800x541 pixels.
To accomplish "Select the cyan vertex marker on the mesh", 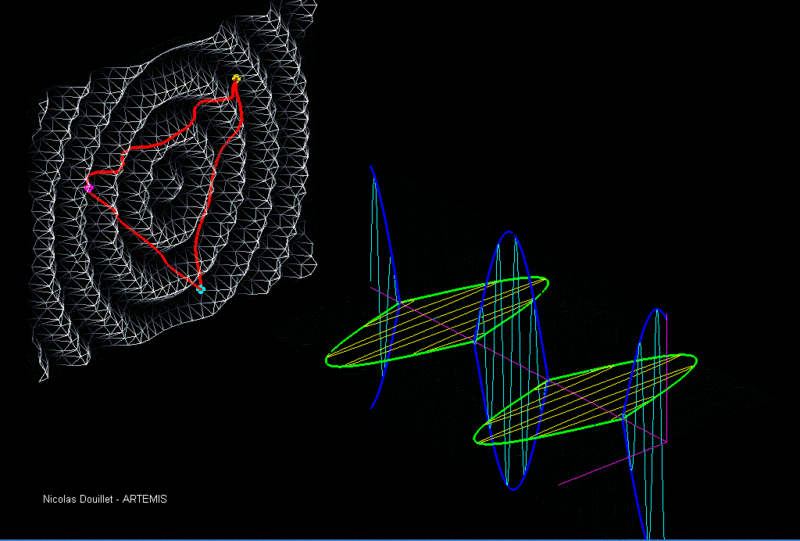I will [201, 289].
